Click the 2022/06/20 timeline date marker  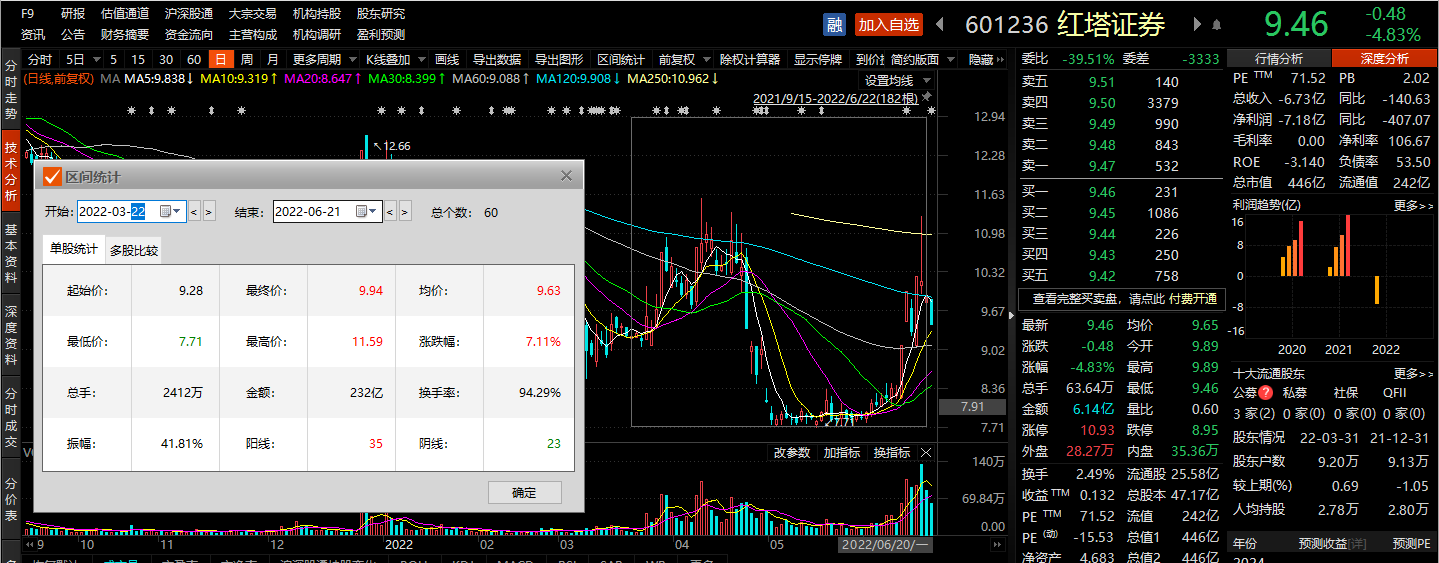(x=886, y=545)
